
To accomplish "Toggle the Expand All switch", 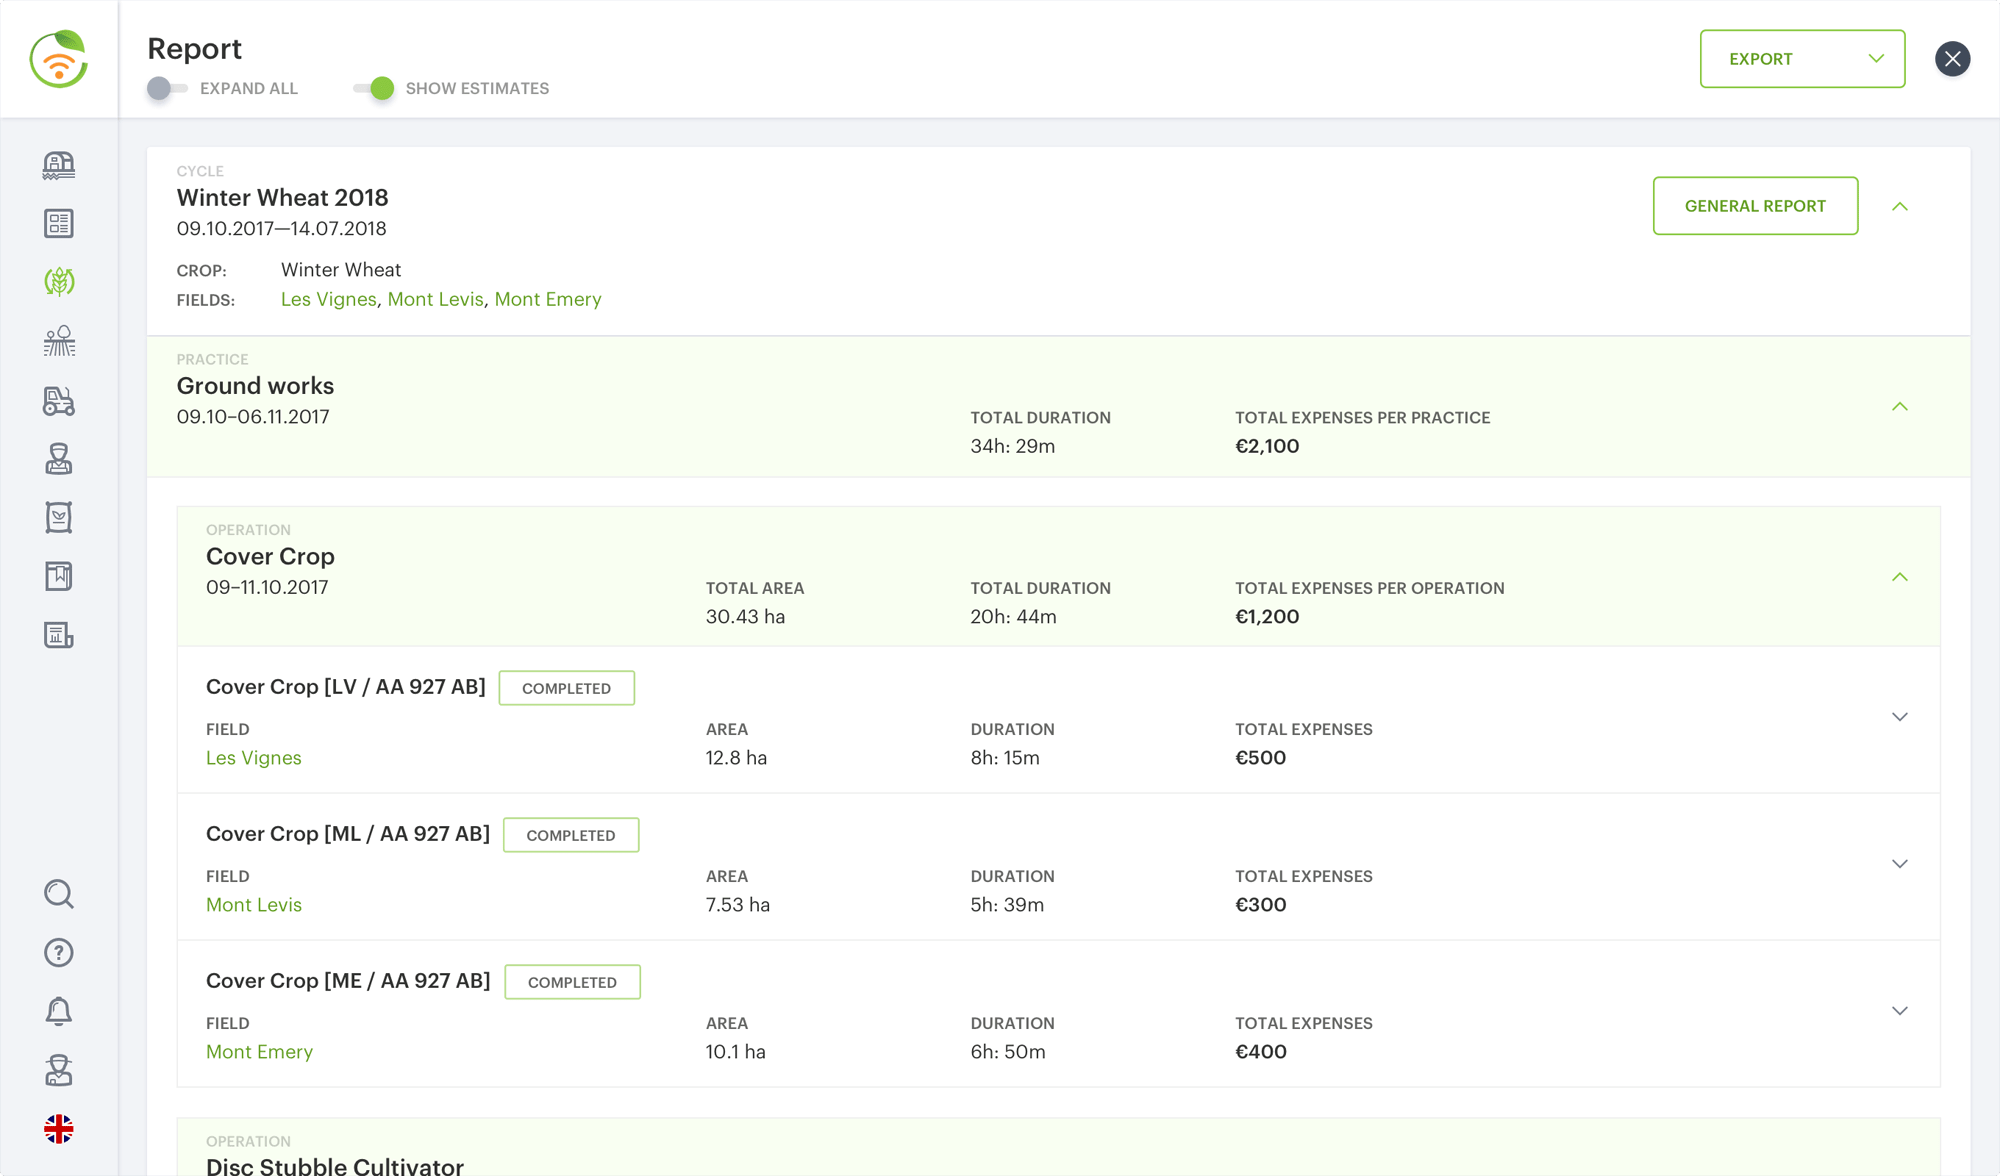I will pos(167,88).
